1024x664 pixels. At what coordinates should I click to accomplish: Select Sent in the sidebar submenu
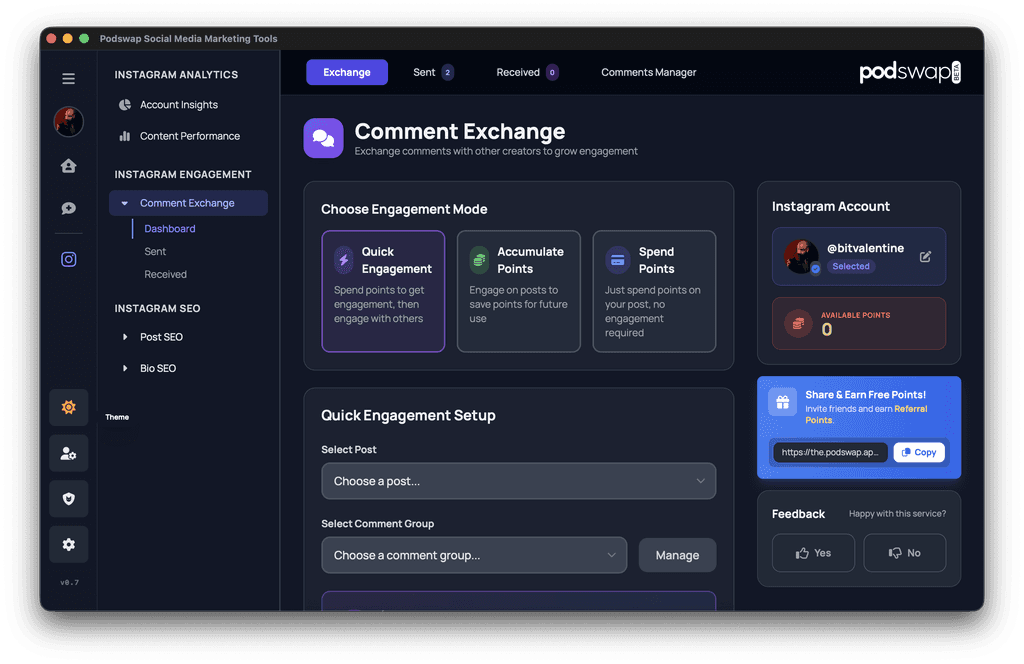click(x=155, y=251)
